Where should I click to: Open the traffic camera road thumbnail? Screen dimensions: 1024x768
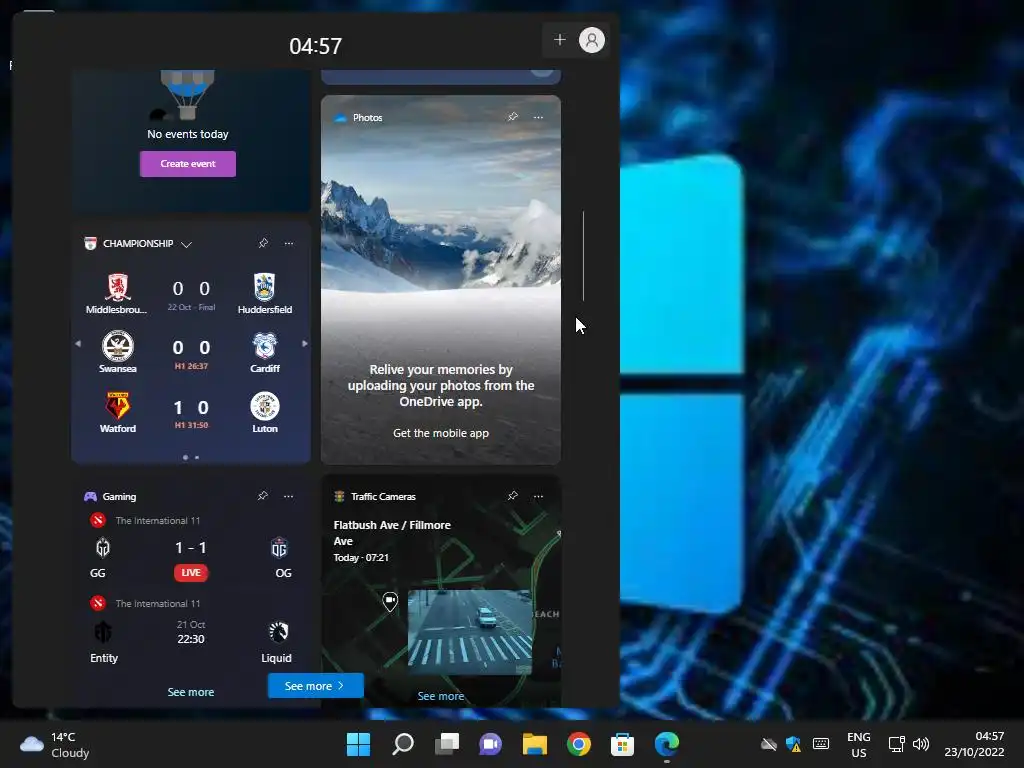[470, 632]
